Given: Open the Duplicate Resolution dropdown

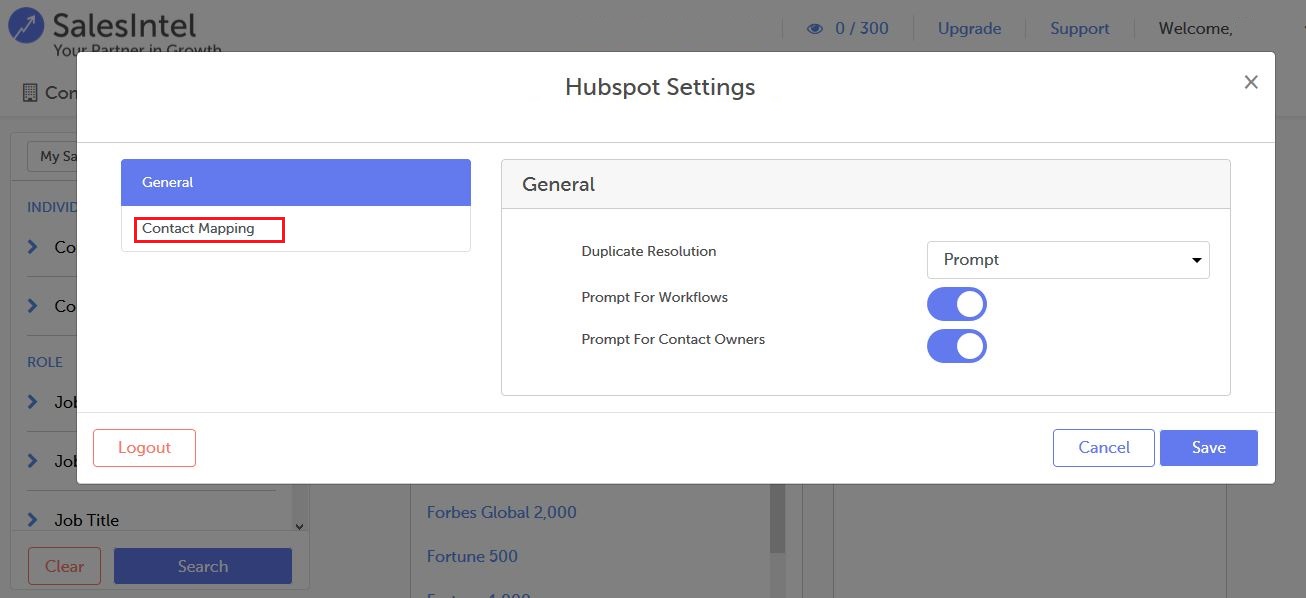Looking at the screenshot, I should [x=1068, y=260].
